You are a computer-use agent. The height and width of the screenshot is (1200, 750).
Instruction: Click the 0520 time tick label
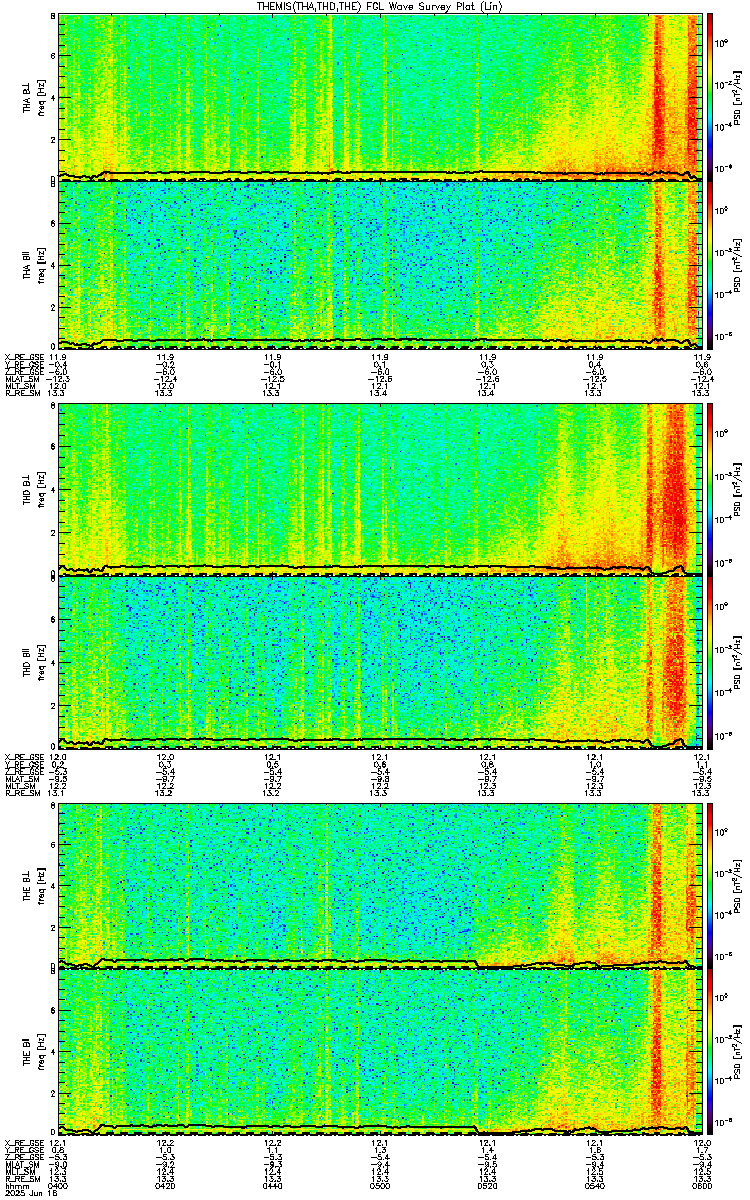coord(487,1184)
